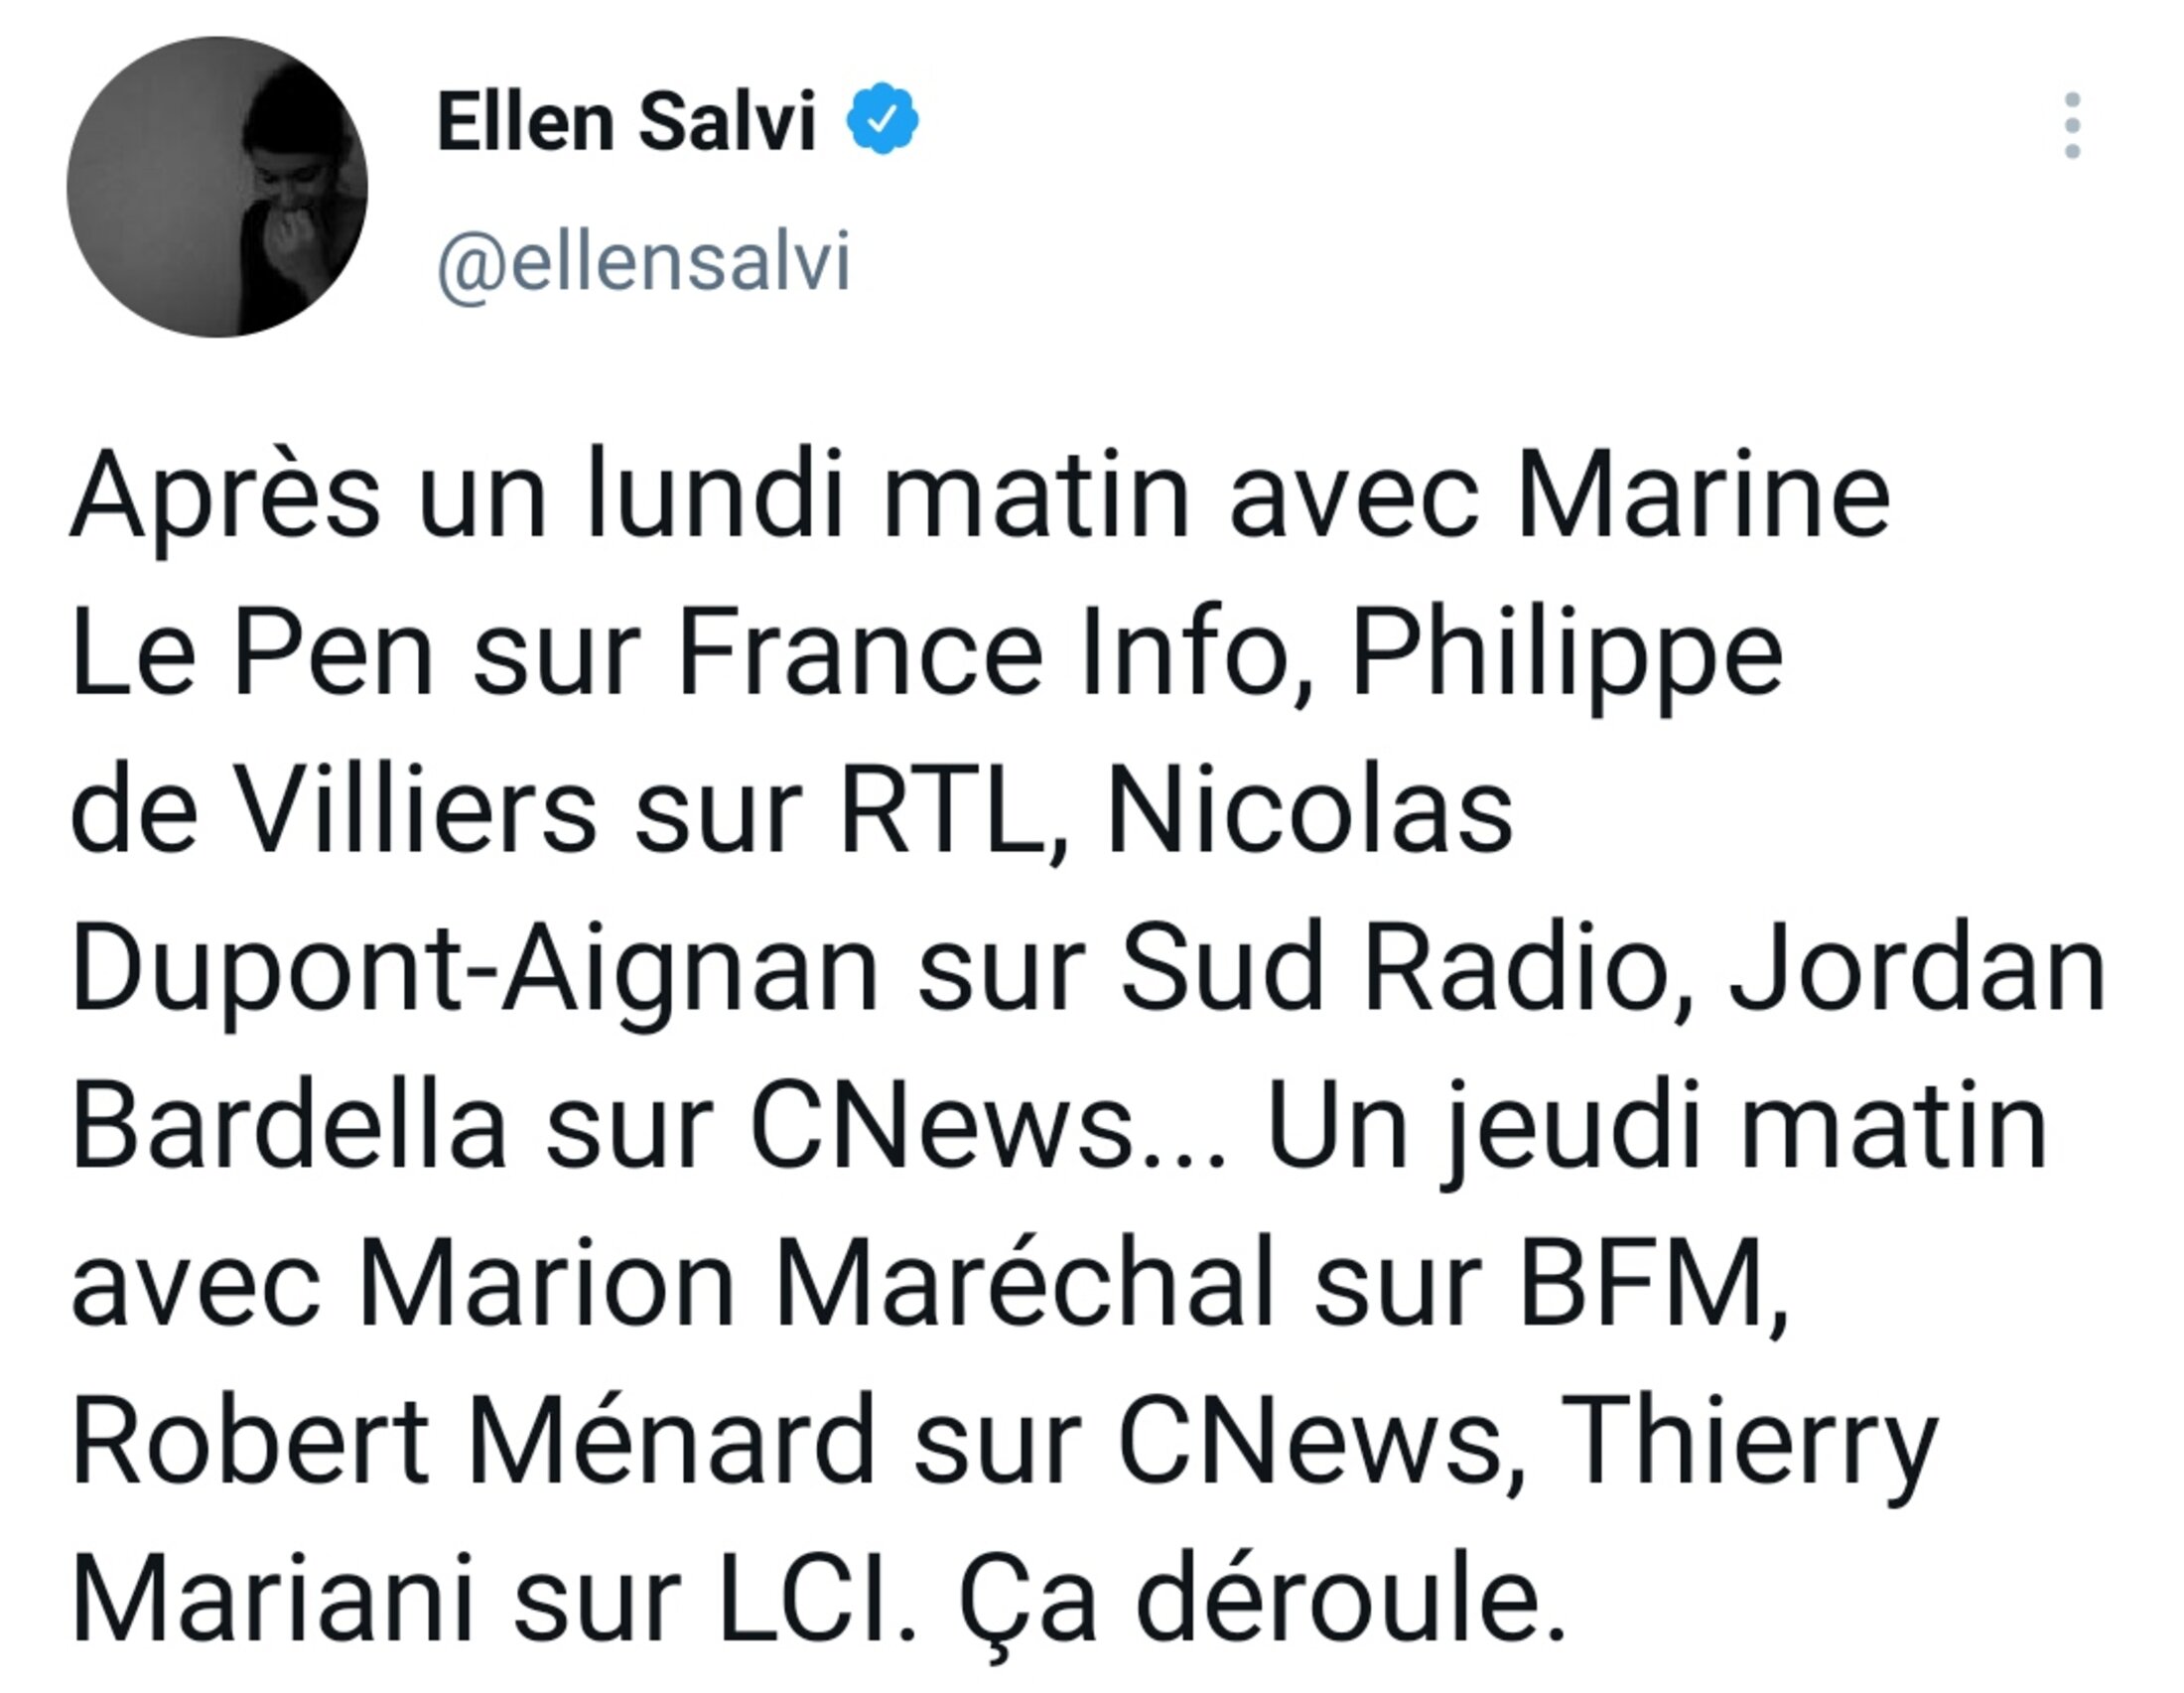Open the three-dot more options menu
2184x1693 pixels.
(x=2072, y=125)
